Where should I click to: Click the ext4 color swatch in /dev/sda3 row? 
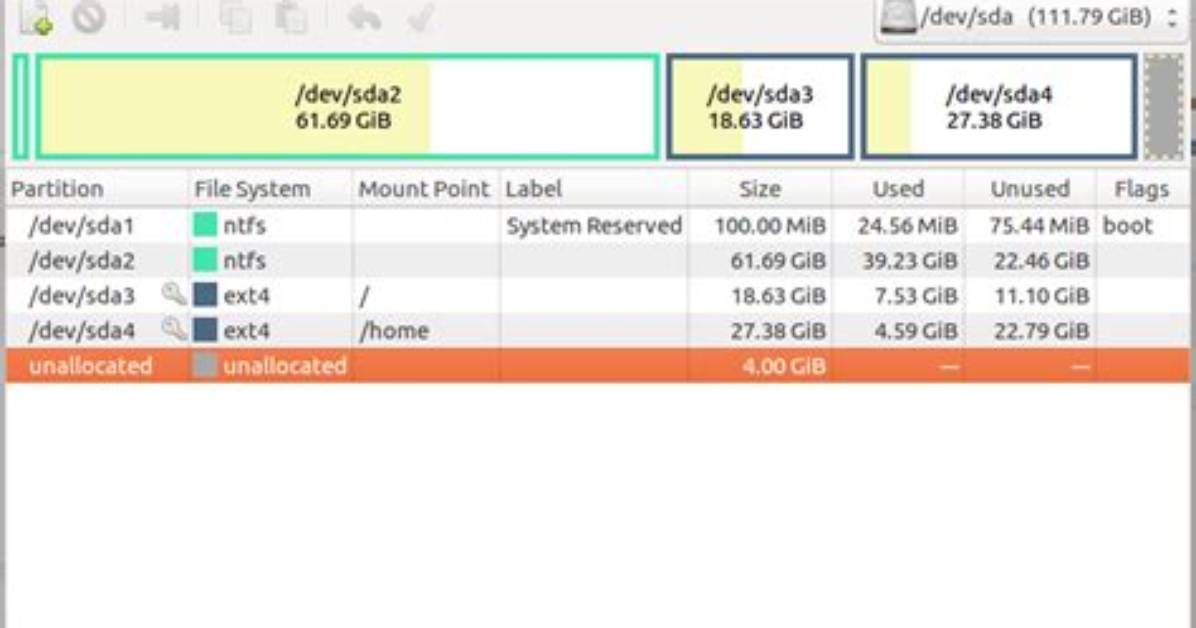point(204,295)
